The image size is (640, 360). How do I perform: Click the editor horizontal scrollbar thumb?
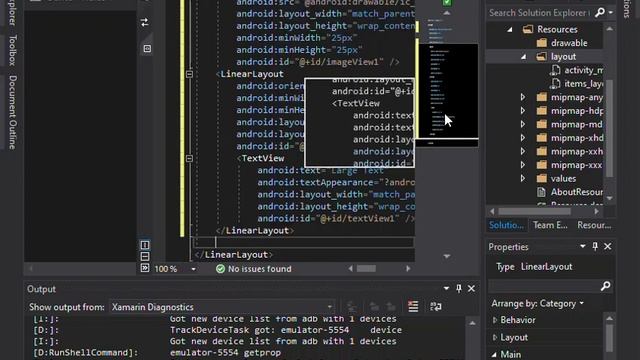366,269
